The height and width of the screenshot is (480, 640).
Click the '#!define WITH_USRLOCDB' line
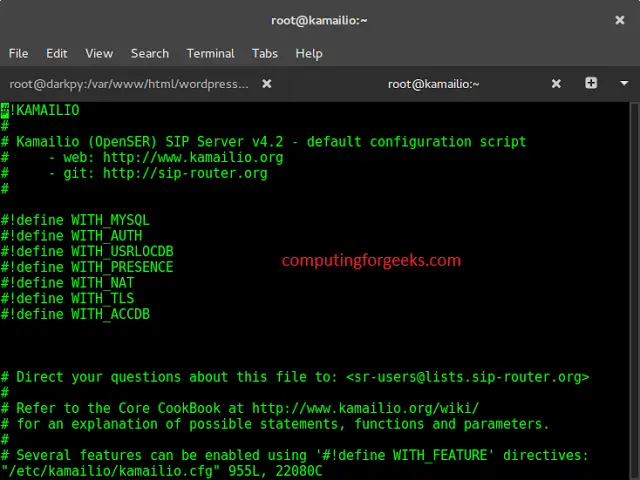(87, 251)
